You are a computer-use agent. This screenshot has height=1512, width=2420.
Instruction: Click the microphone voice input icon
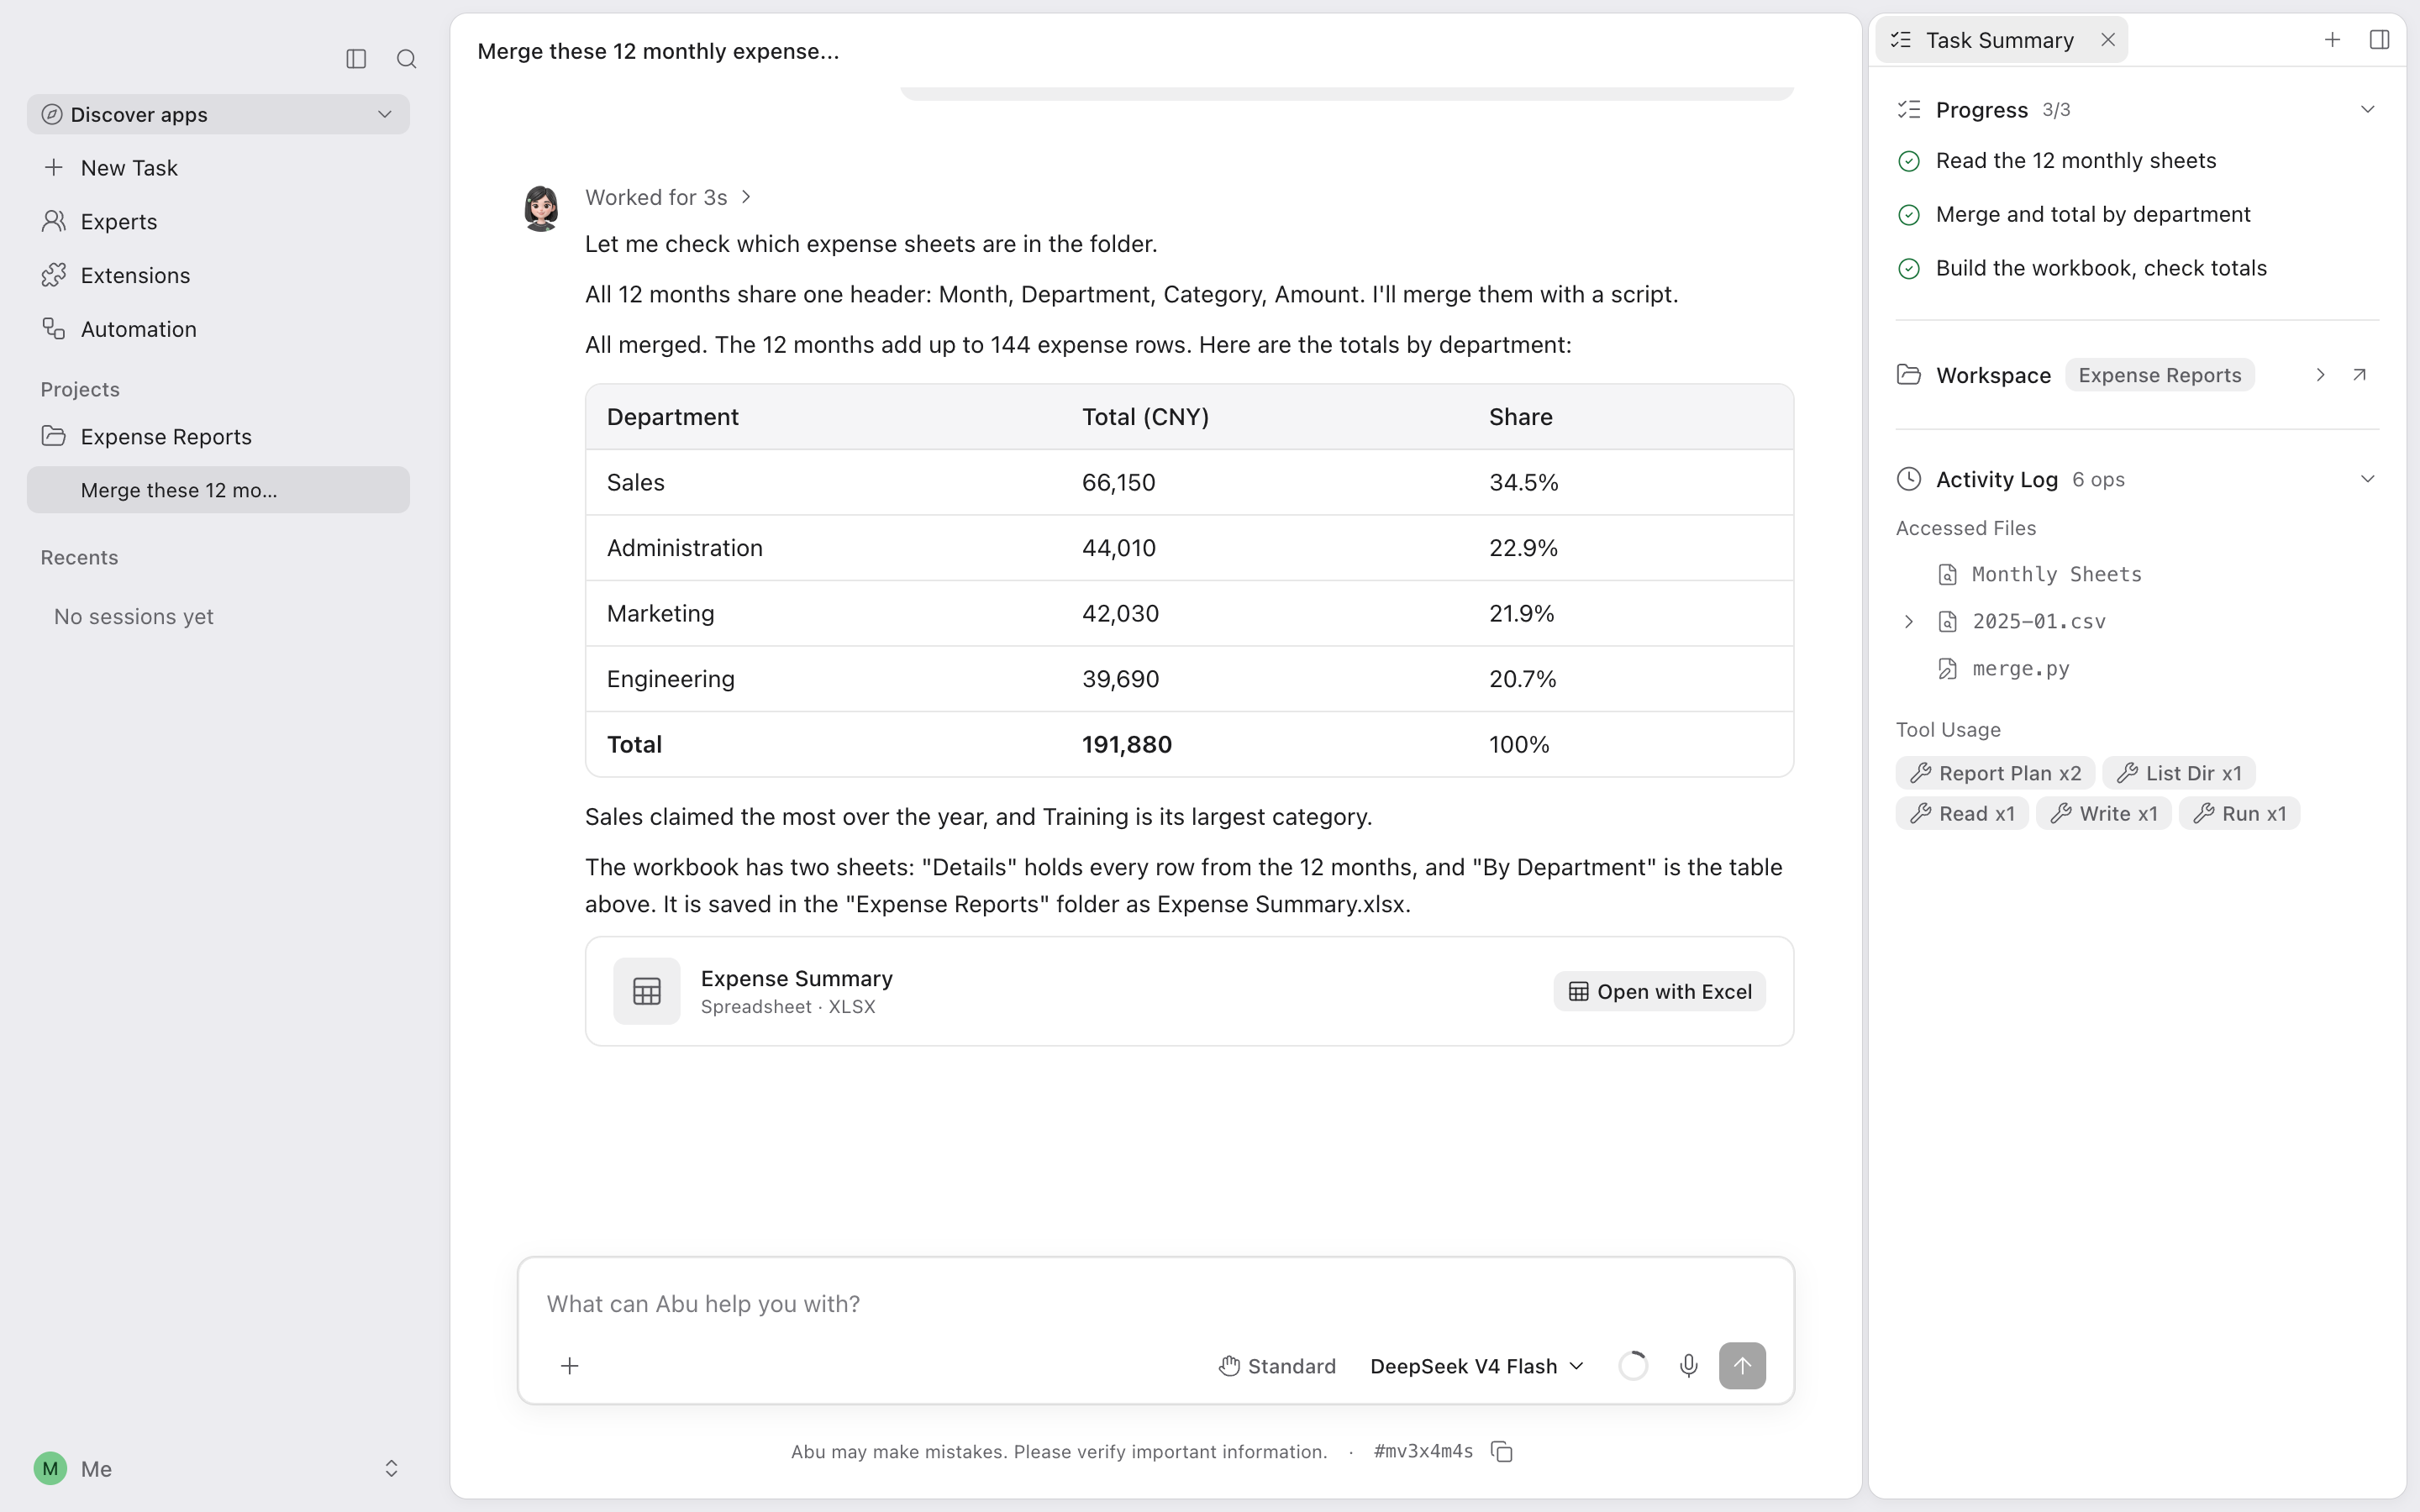click(1688, 1366)
